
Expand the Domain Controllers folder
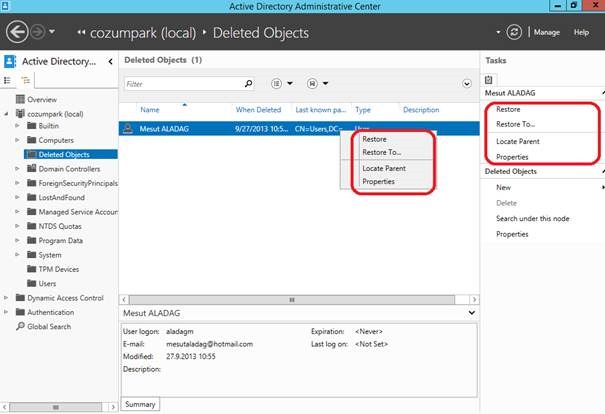point(17,169)
